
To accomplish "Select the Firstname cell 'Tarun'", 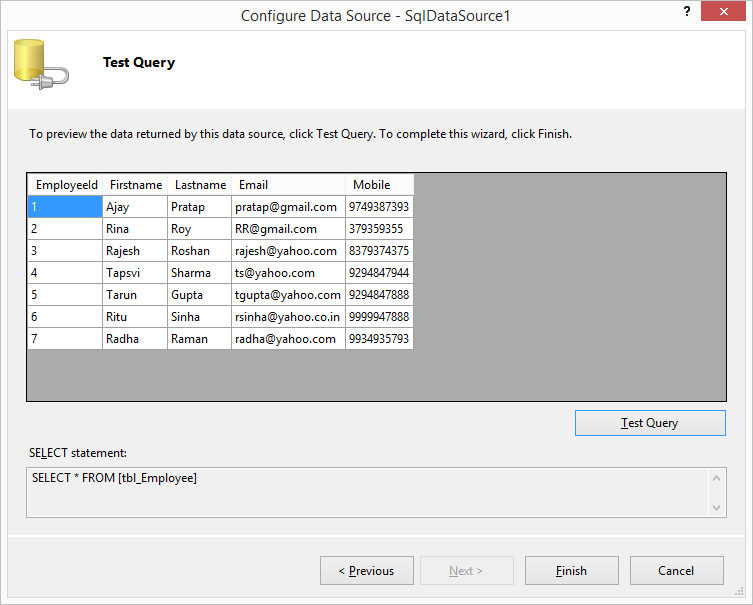I will click(x=135, y=295).
